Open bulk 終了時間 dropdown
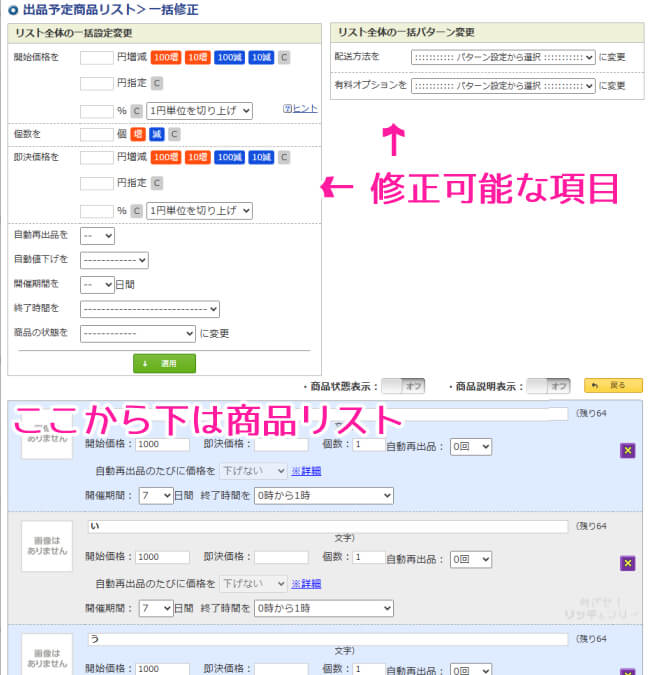 point(150,309)
